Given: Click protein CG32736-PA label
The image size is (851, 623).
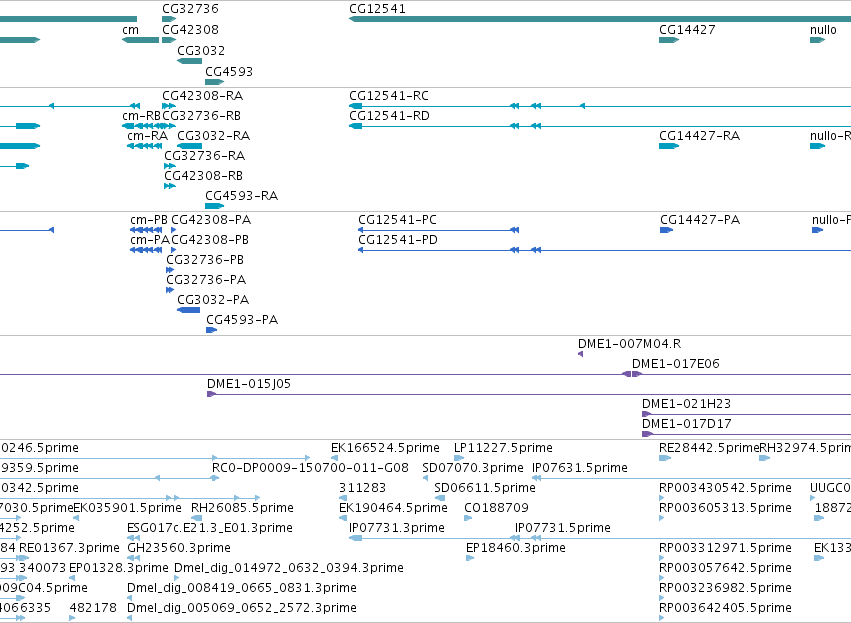Looking at the screenshot, I should pyautogui.click(x=206, y=280).
